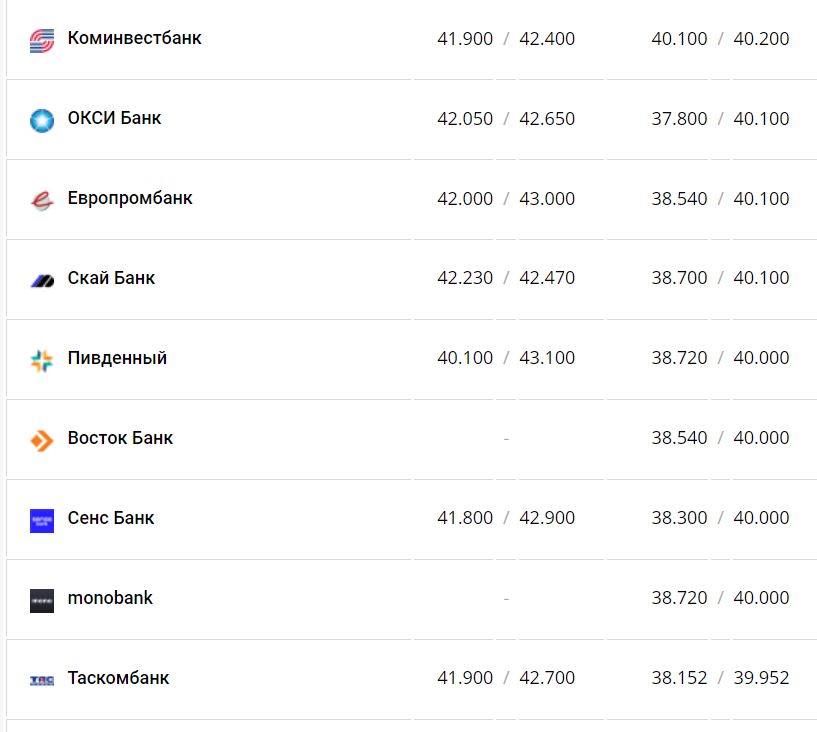817x732 pixels.
Task: Open the ОКСИ Банк name link
Action: point(114,118)
